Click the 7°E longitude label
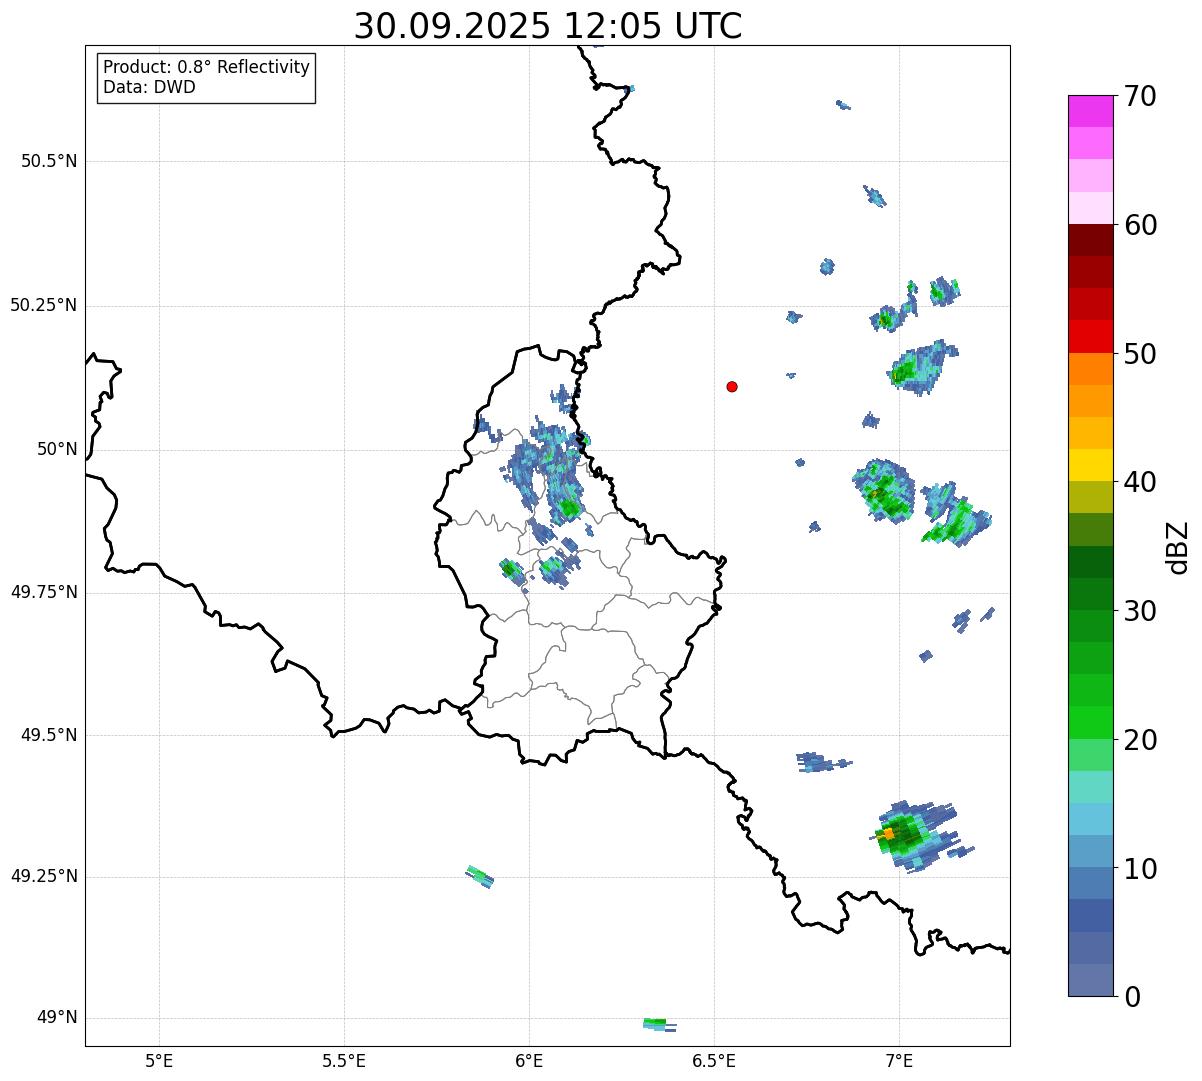The image size is (1202, 1081). pos(899,1061)
